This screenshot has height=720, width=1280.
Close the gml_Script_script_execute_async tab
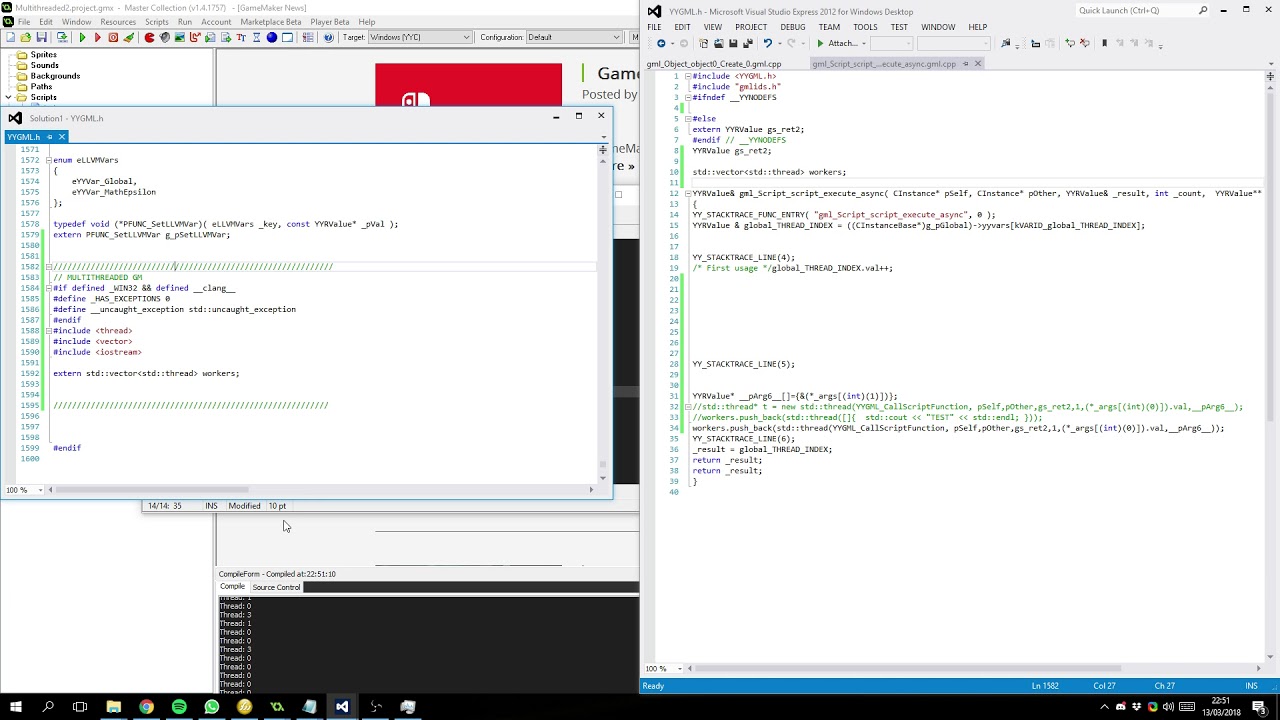(x=978, y=64)
